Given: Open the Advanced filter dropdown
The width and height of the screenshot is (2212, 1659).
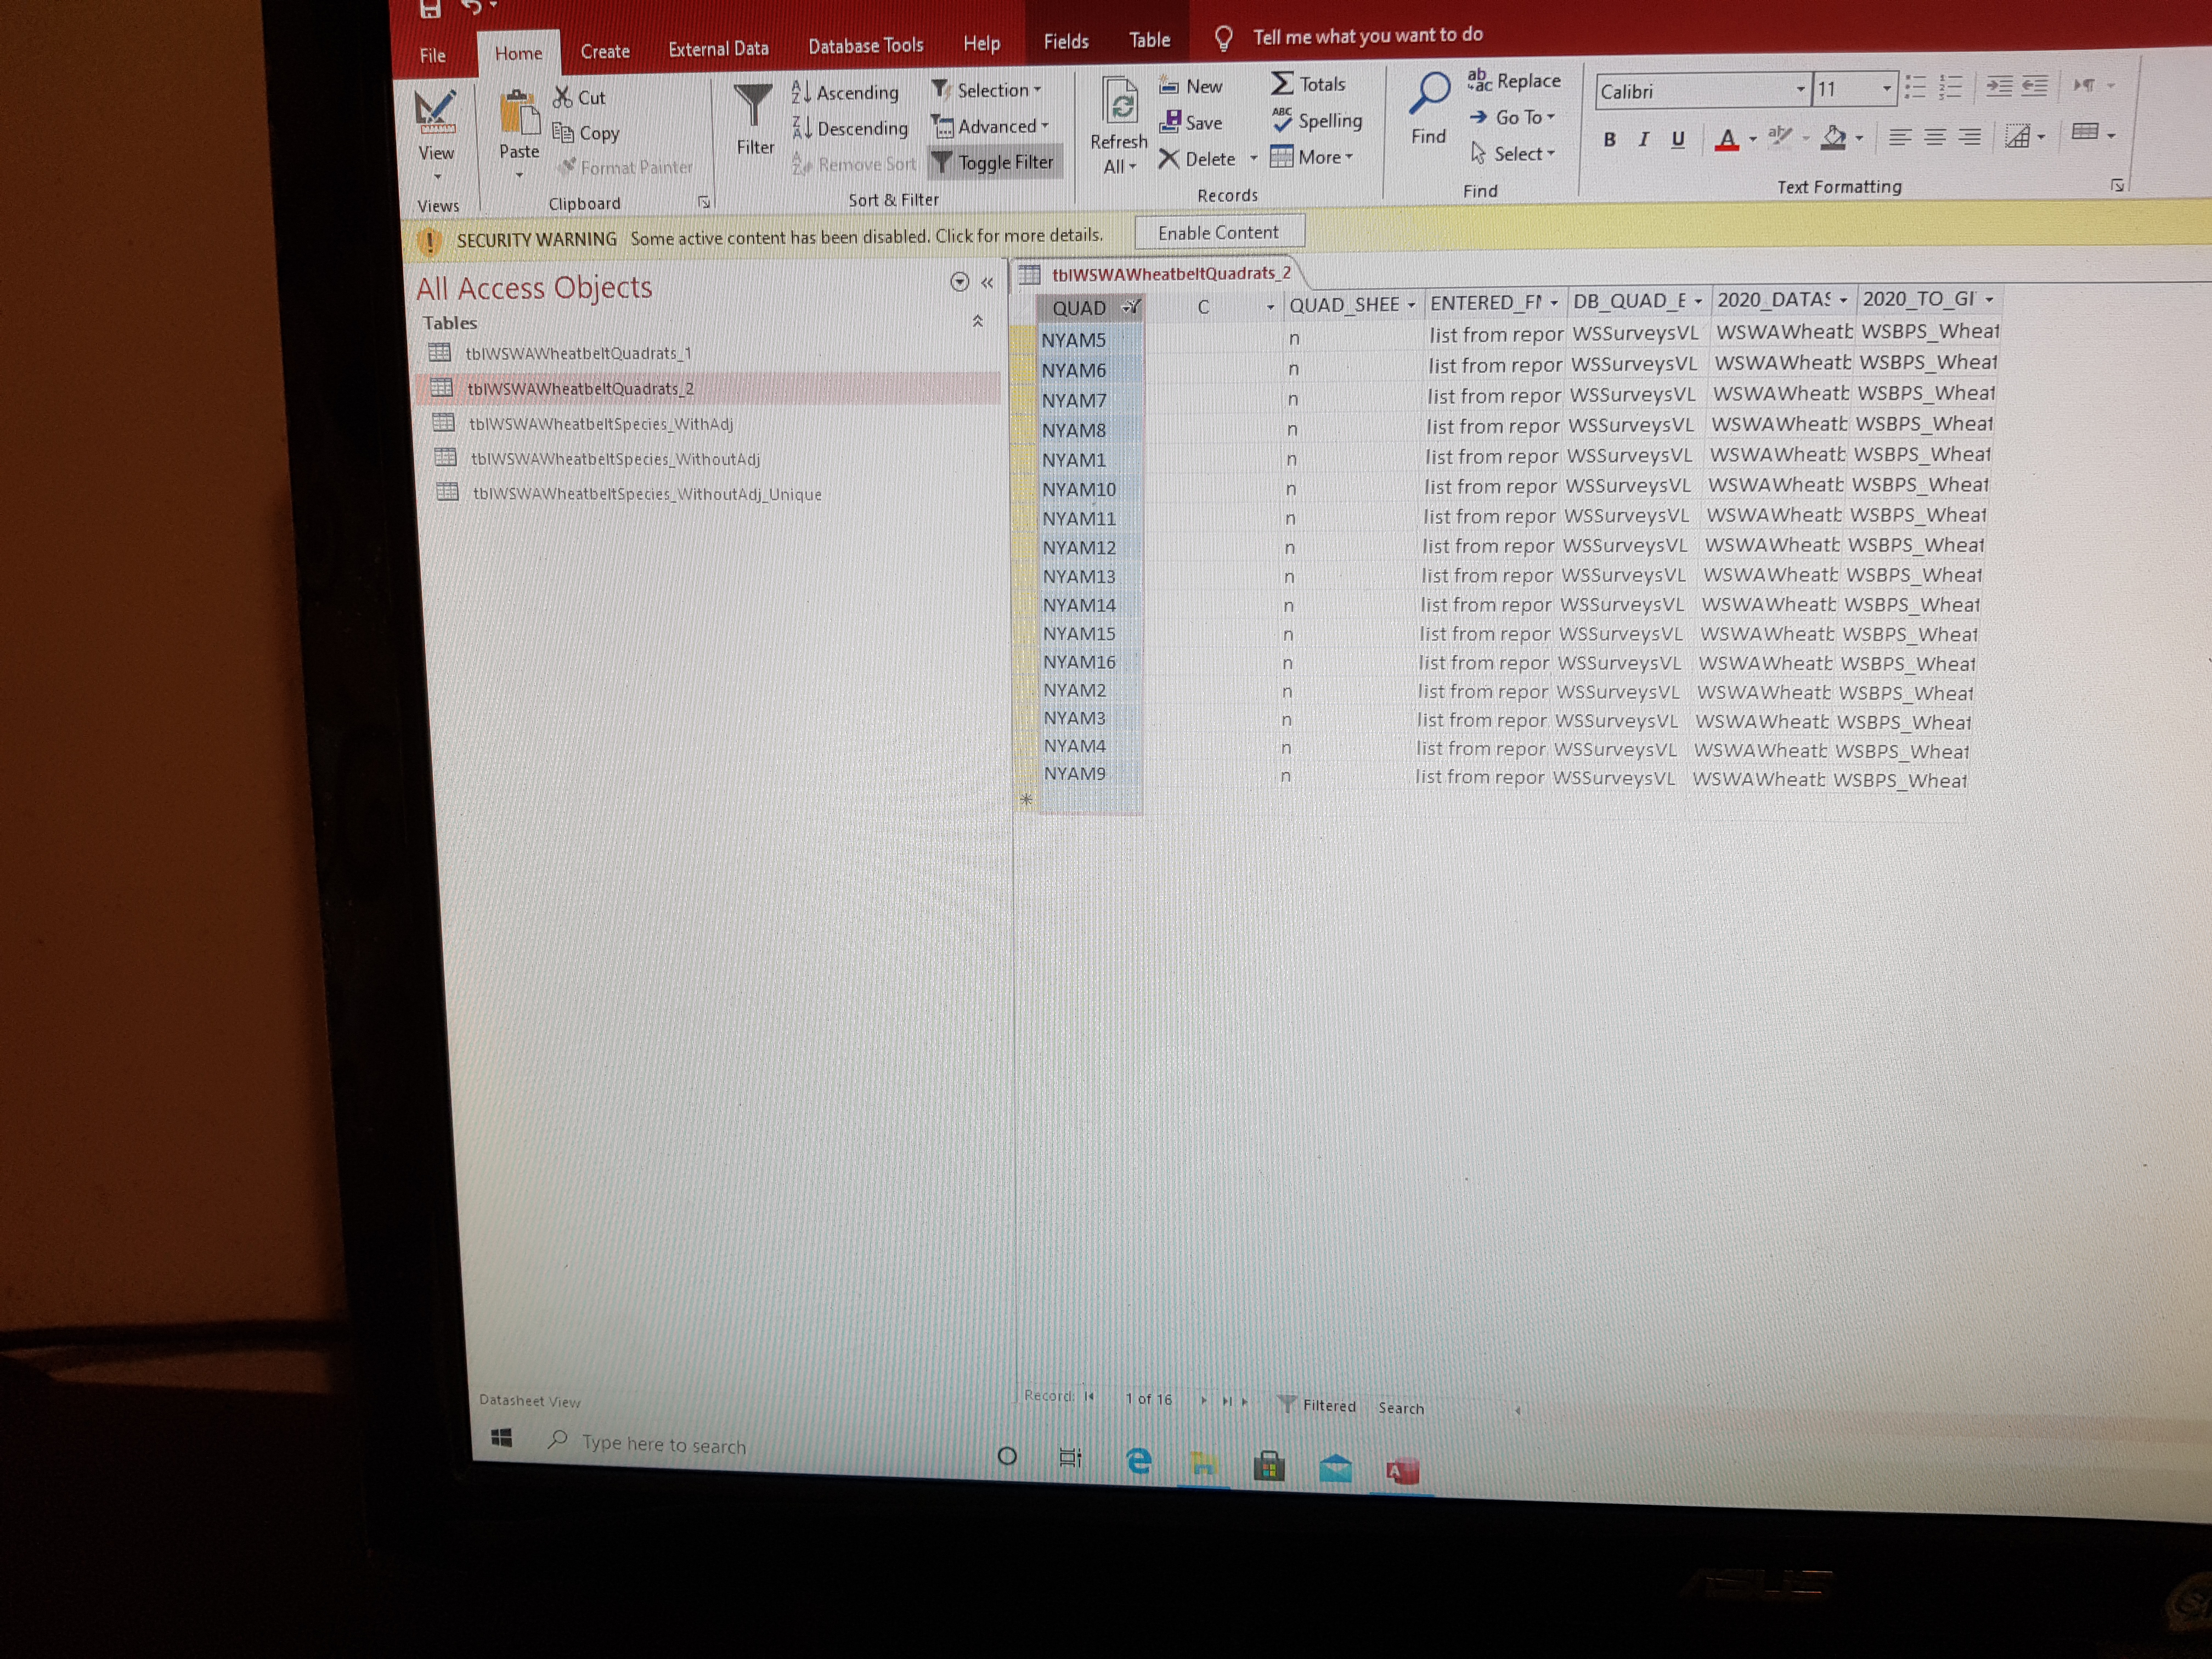Looking at the screenshot, I should pyautogui.click(x=990, y=126).
